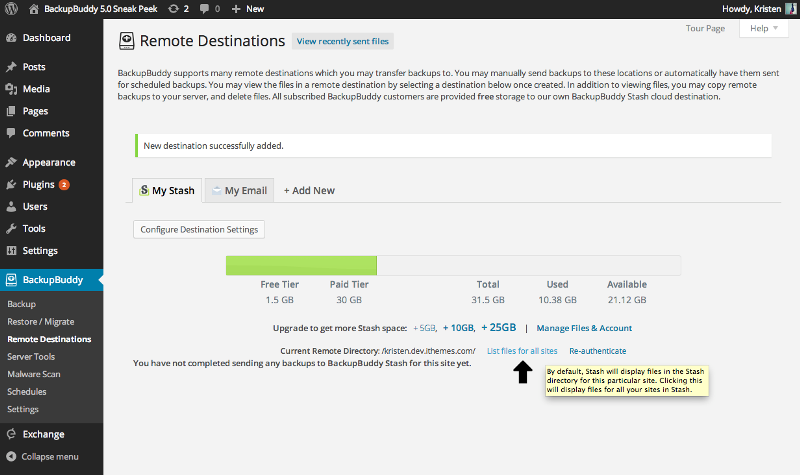
Task: Open the Comments menu
Action: point(46,133)
